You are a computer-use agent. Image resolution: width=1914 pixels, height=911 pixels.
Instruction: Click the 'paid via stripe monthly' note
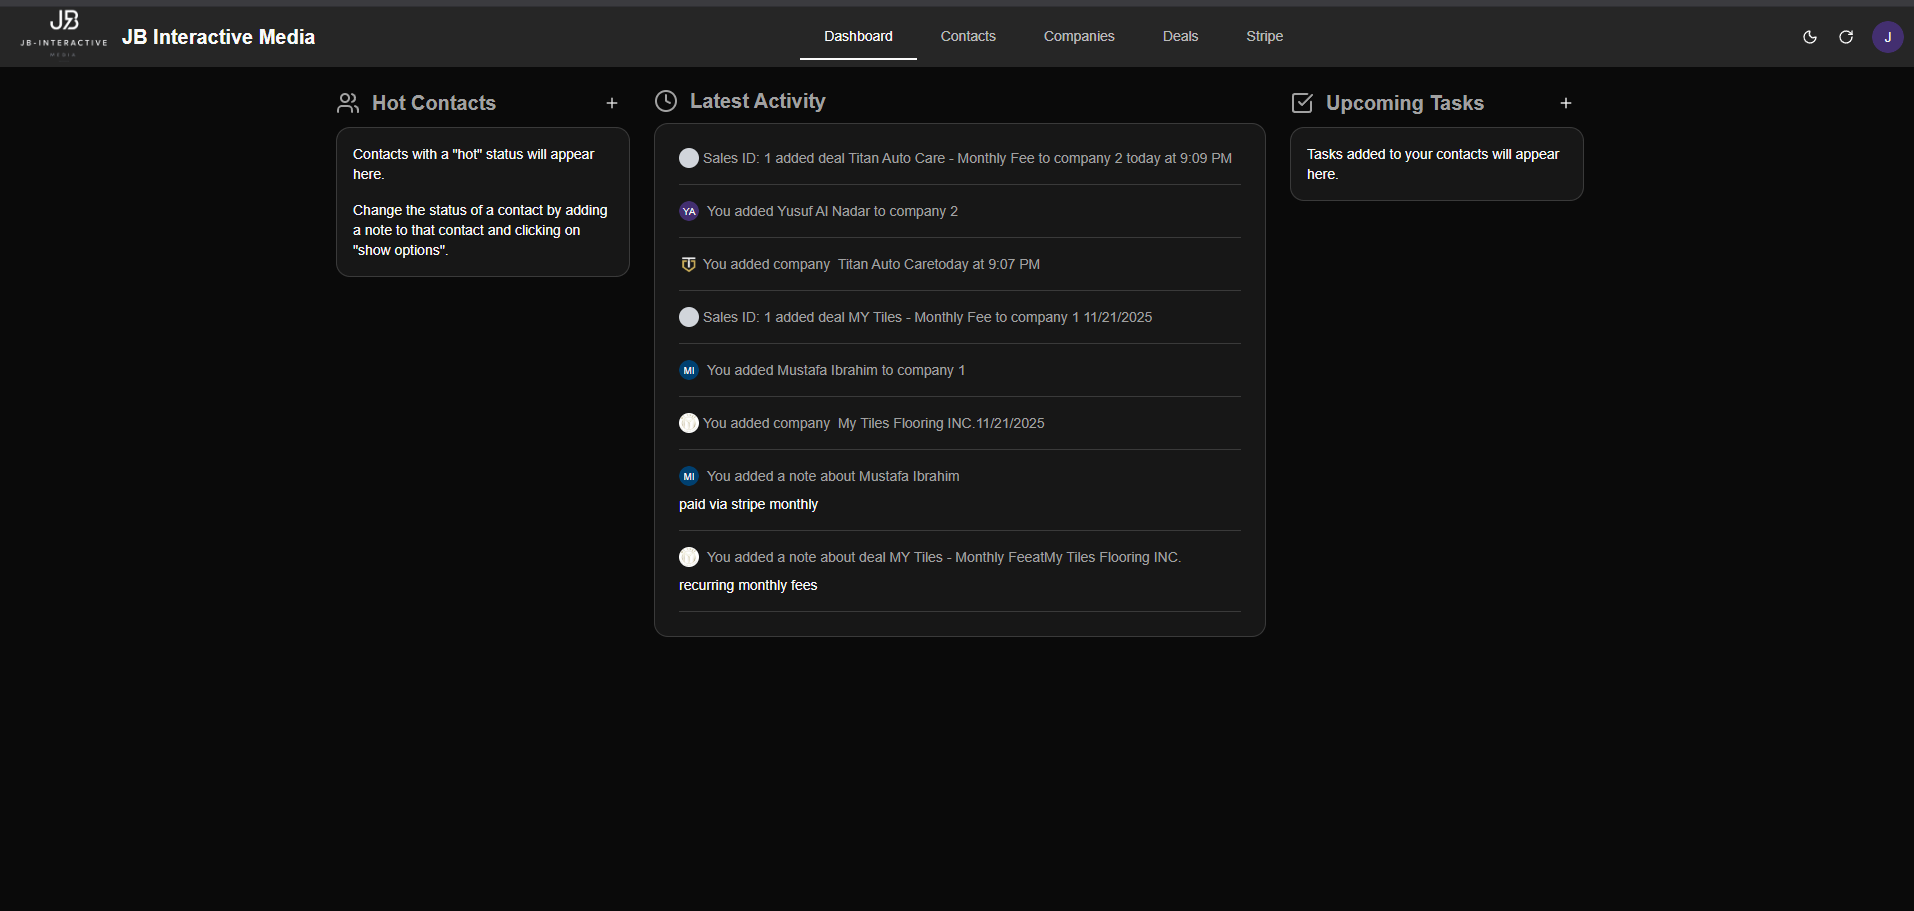click(748, 504)
